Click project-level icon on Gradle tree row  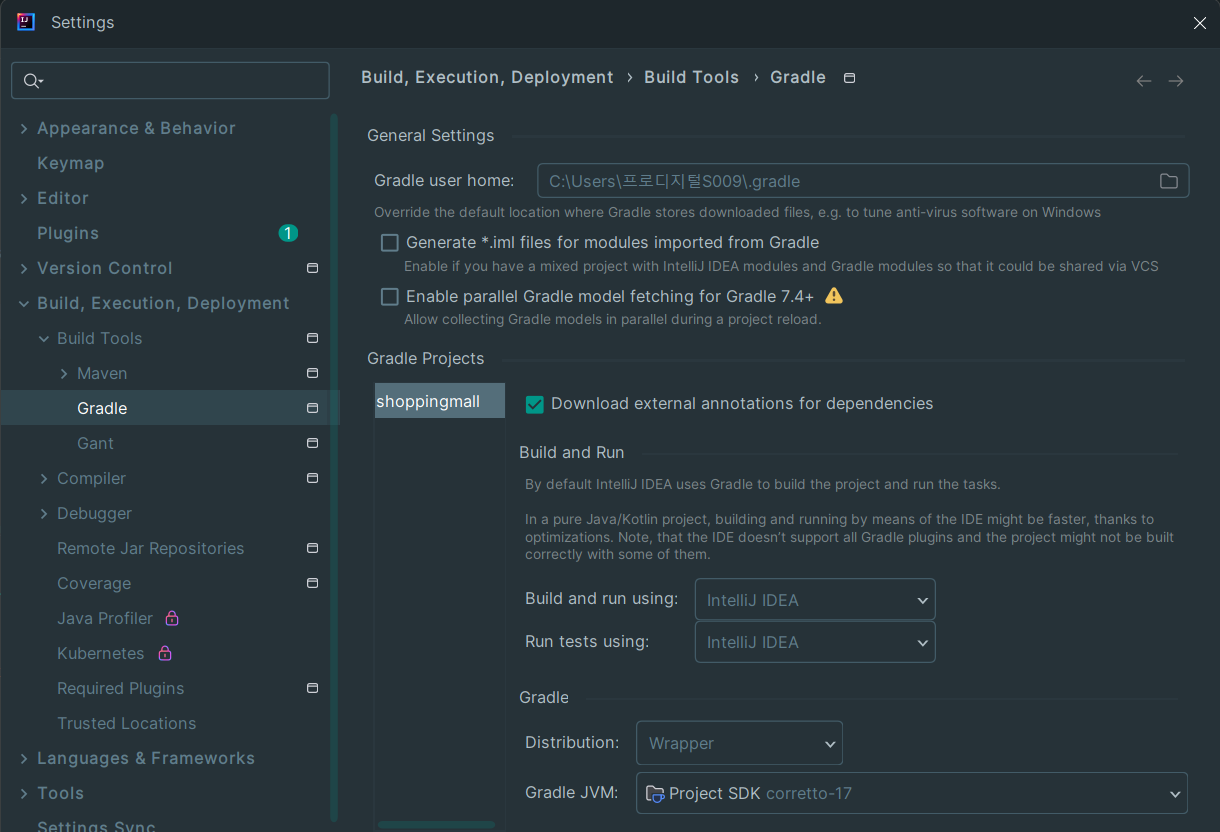click(x=312, y=408)
